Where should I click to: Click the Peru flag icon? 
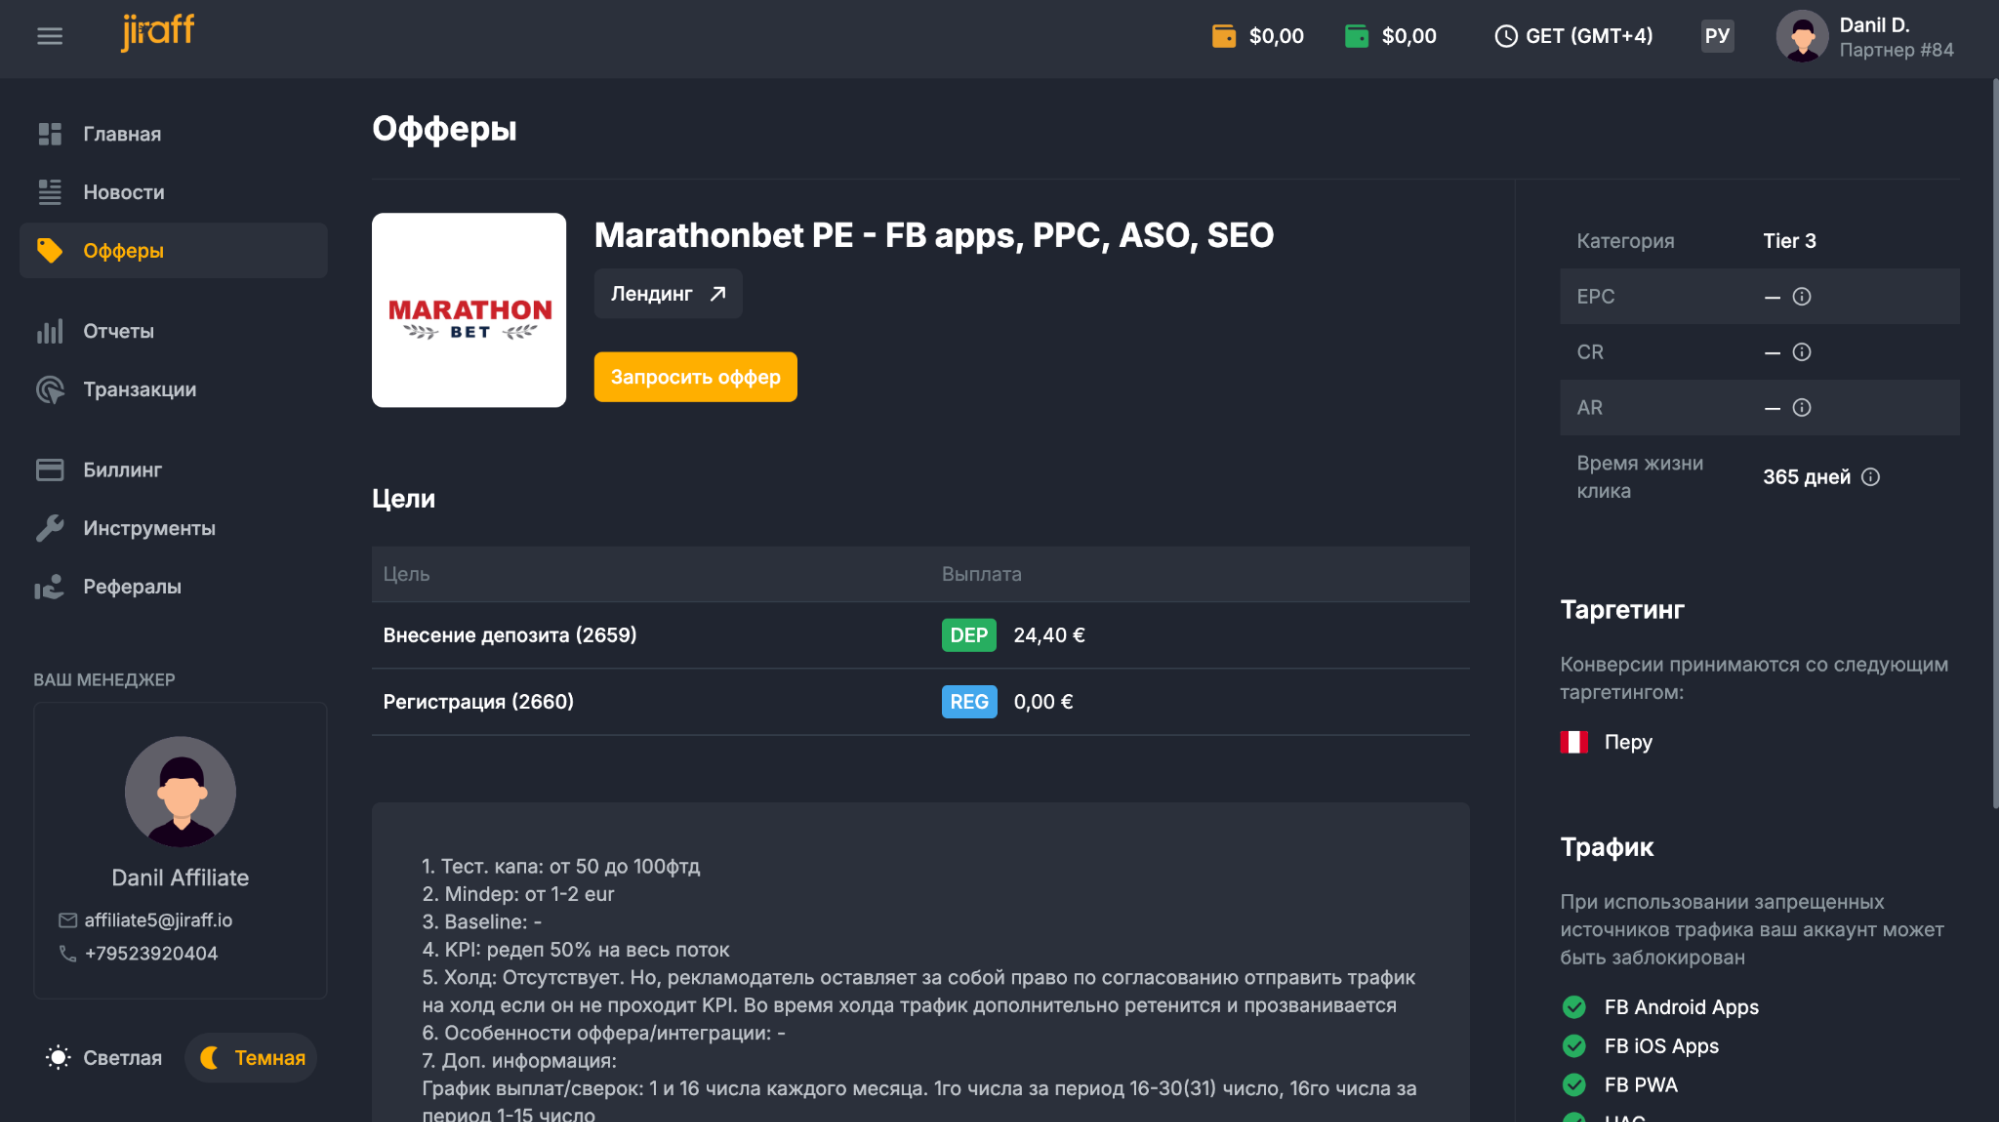(1574, 742)
